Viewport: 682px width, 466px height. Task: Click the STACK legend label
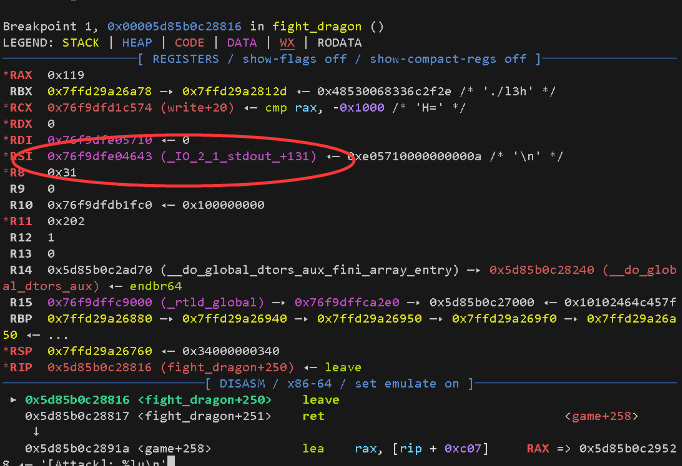(x=80, y=43)
